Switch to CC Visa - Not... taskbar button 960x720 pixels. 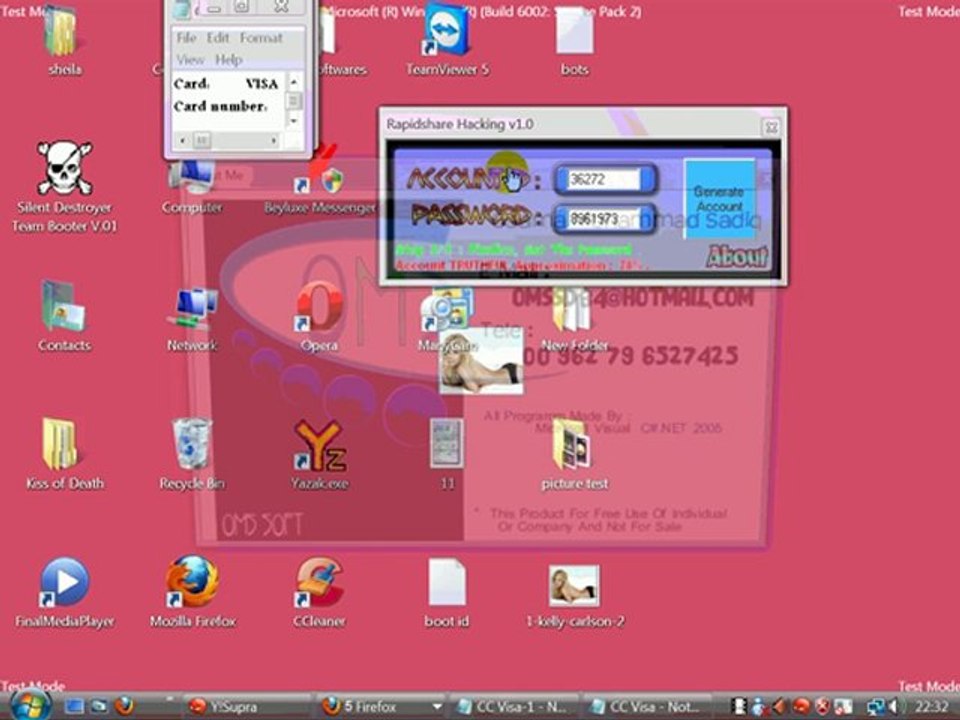click(x=648, y=707)
